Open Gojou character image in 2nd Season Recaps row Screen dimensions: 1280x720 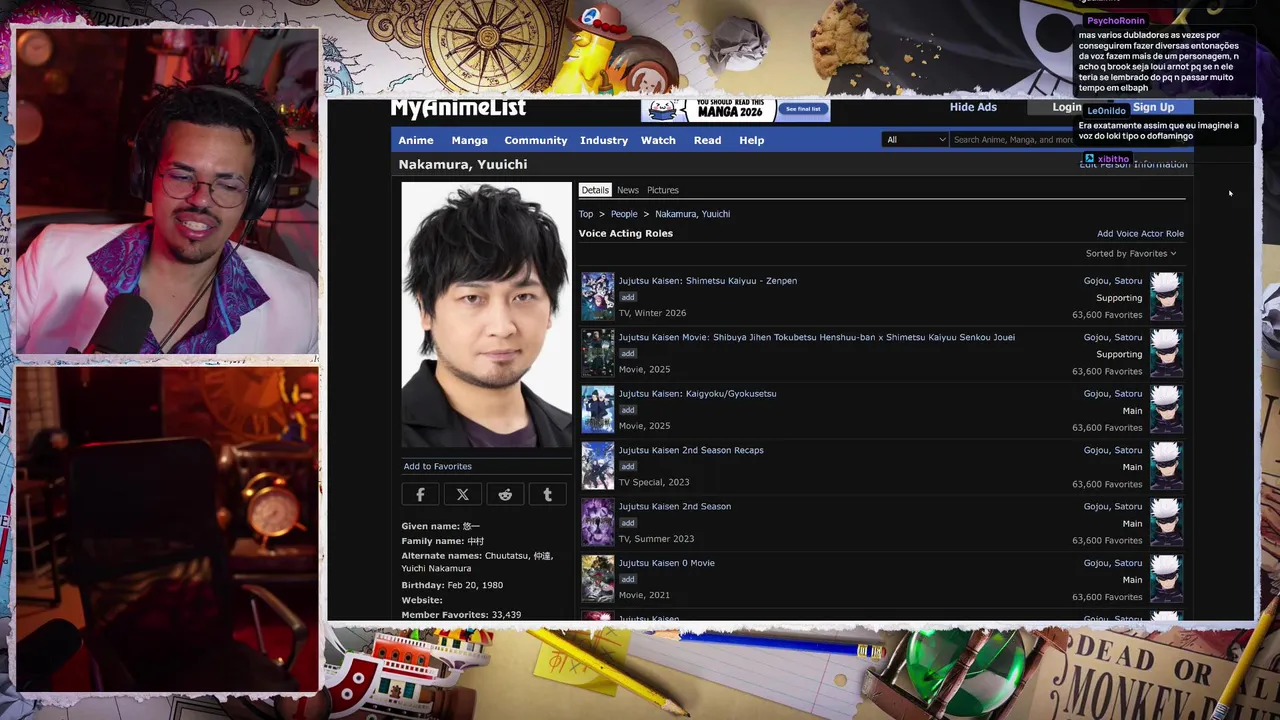click(1166, 466)
